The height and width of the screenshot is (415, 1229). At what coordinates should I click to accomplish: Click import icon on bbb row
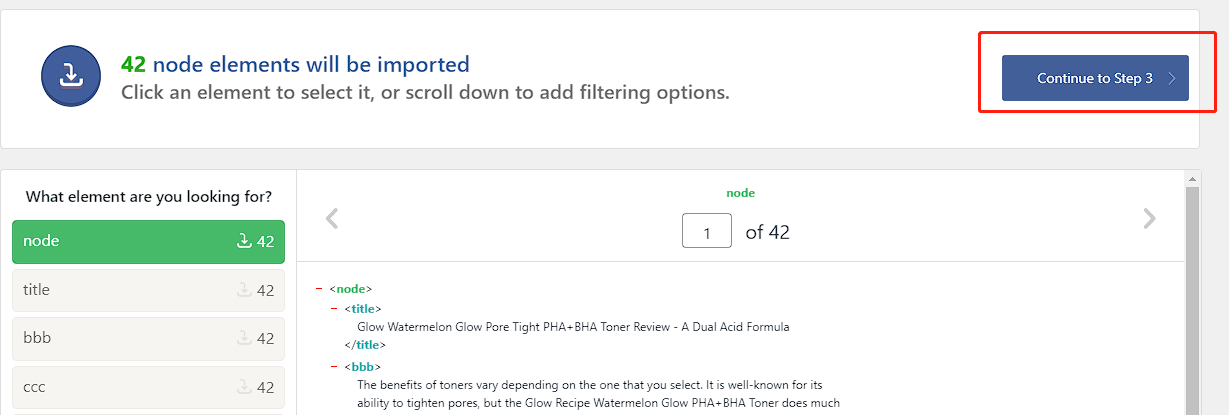(x=243, y=338)
